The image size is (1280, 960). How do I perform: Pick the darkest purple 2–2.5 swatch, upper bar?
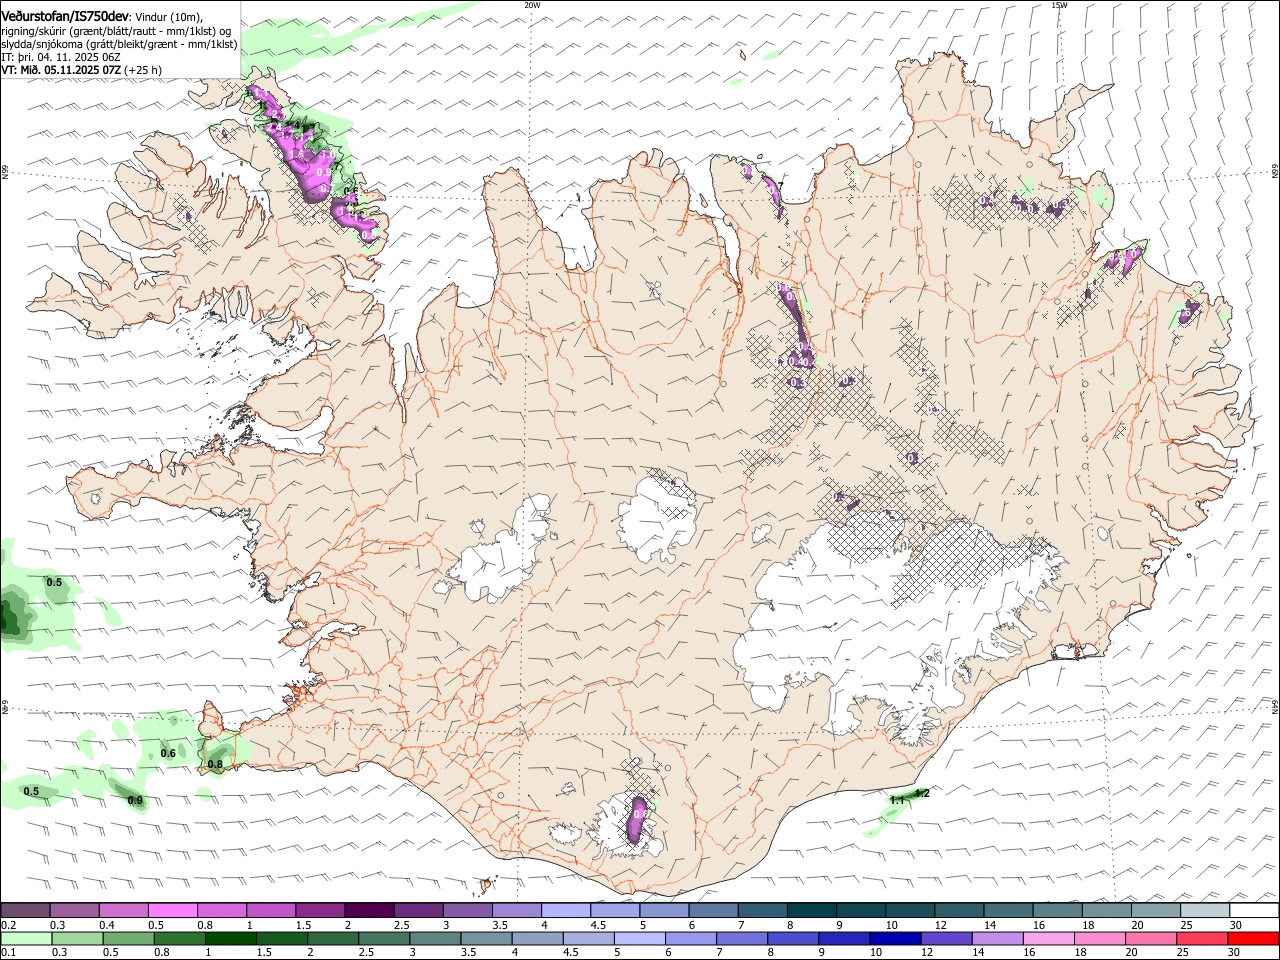point(368,911)
